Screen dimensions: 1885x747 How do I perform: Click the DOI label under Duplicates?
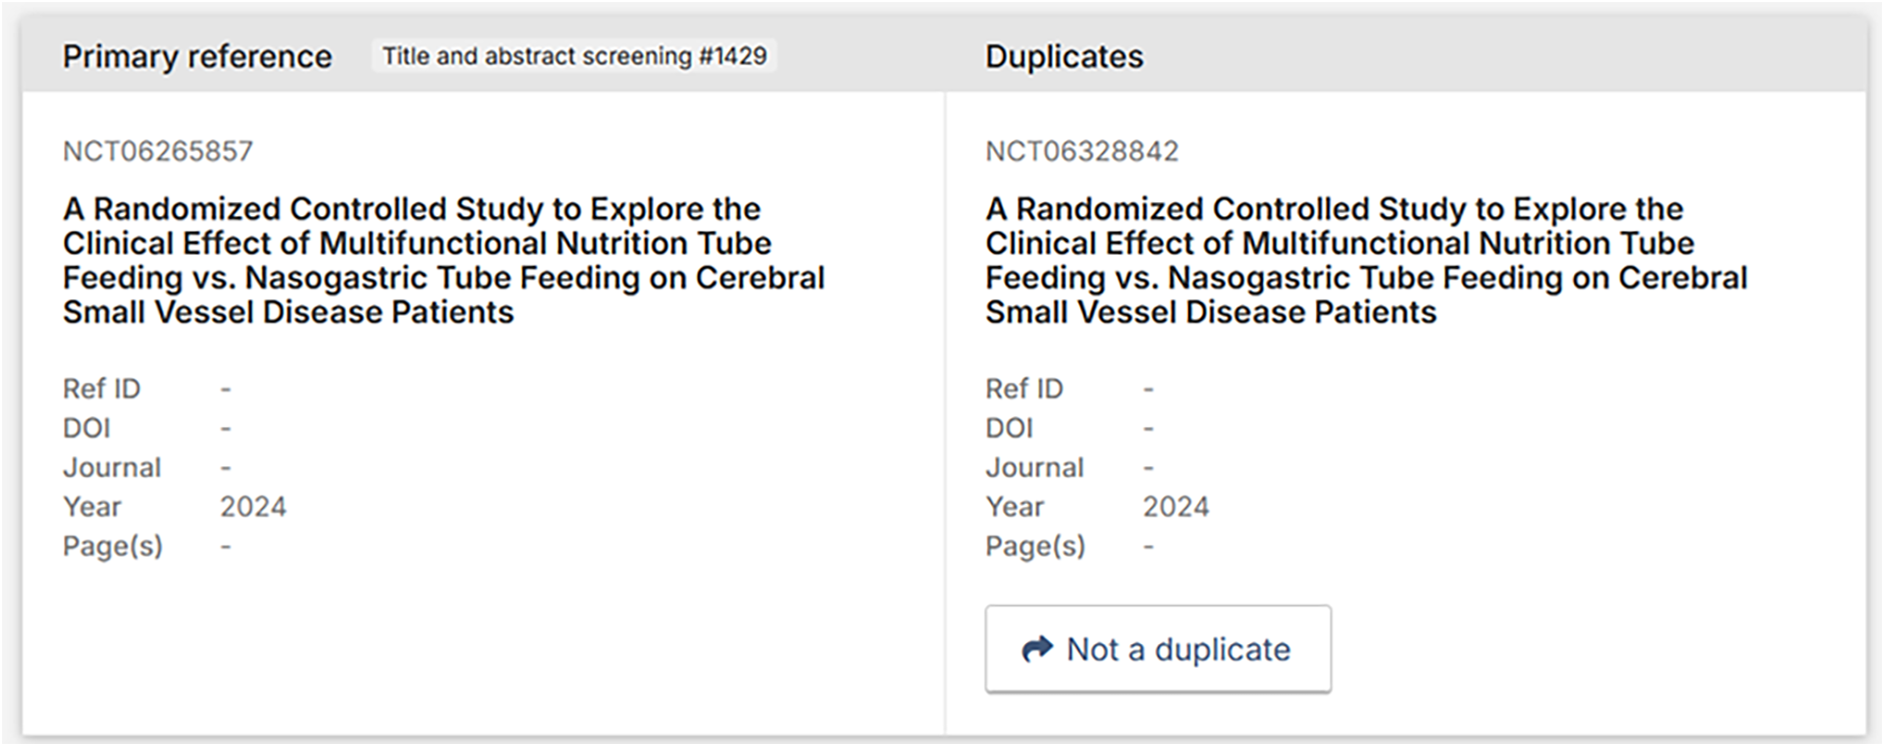[x=1008, y=428]
